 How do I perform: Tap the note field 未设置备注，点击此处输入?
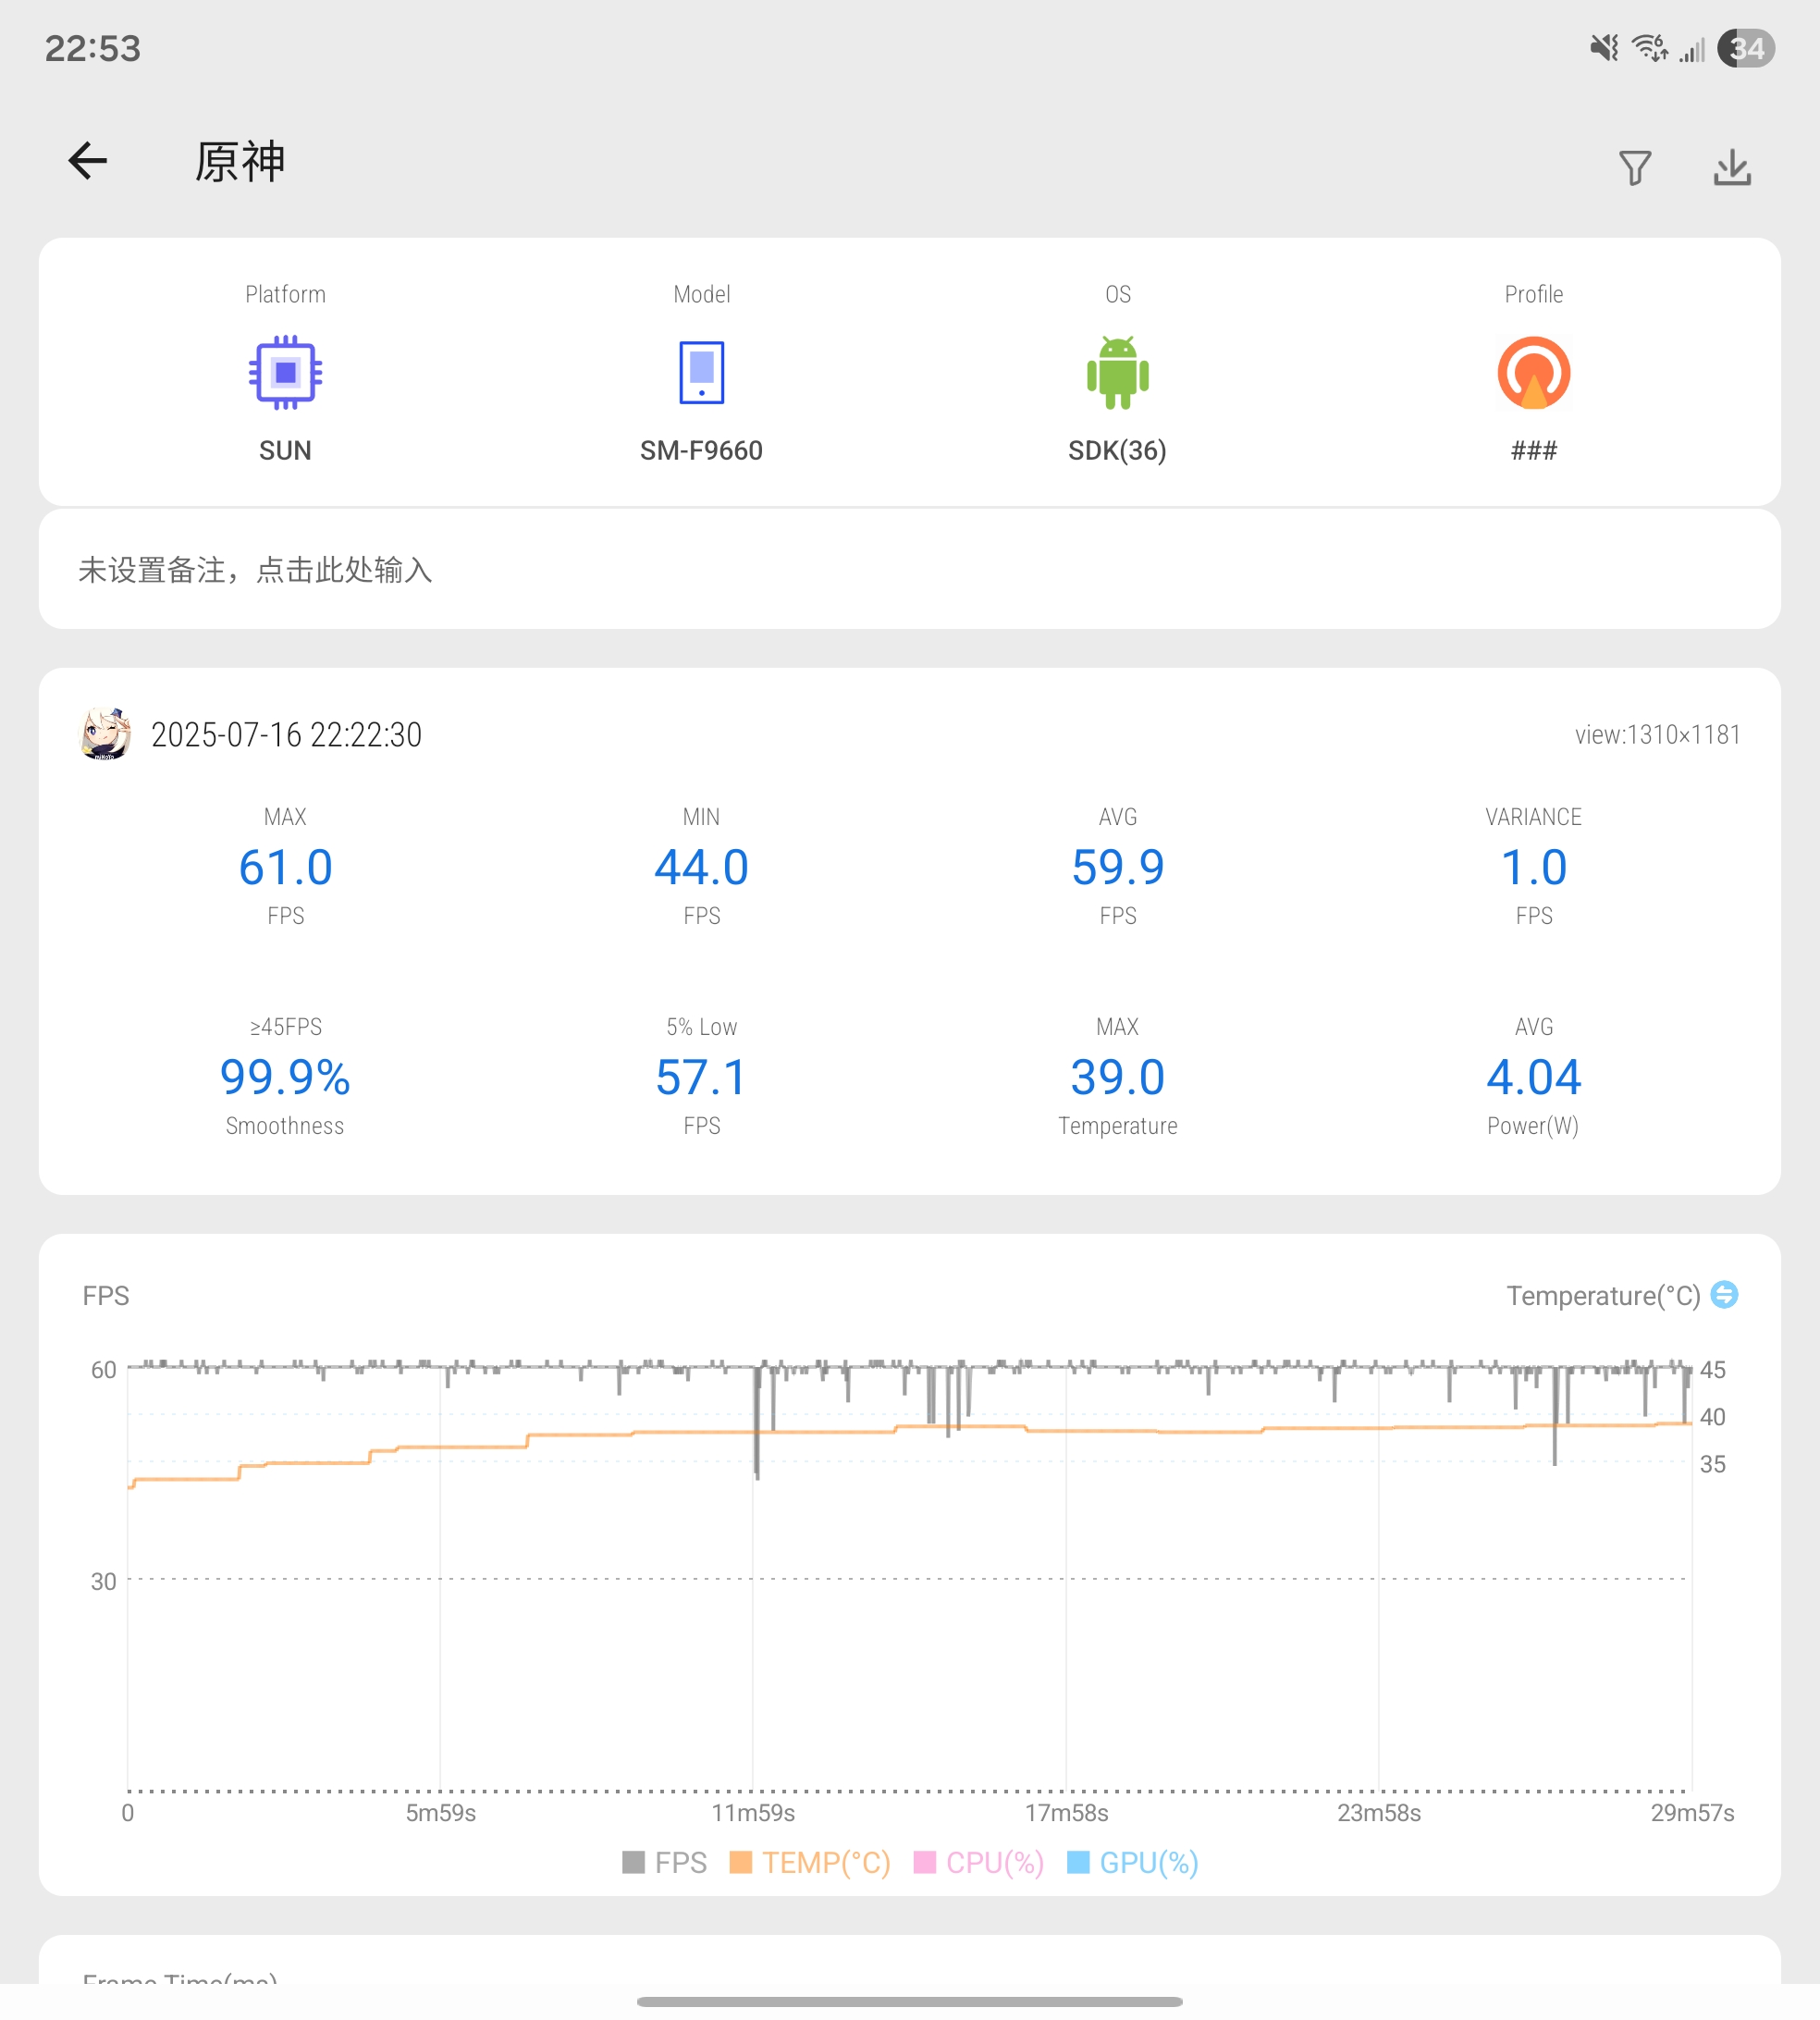click(x=909, y=570)
